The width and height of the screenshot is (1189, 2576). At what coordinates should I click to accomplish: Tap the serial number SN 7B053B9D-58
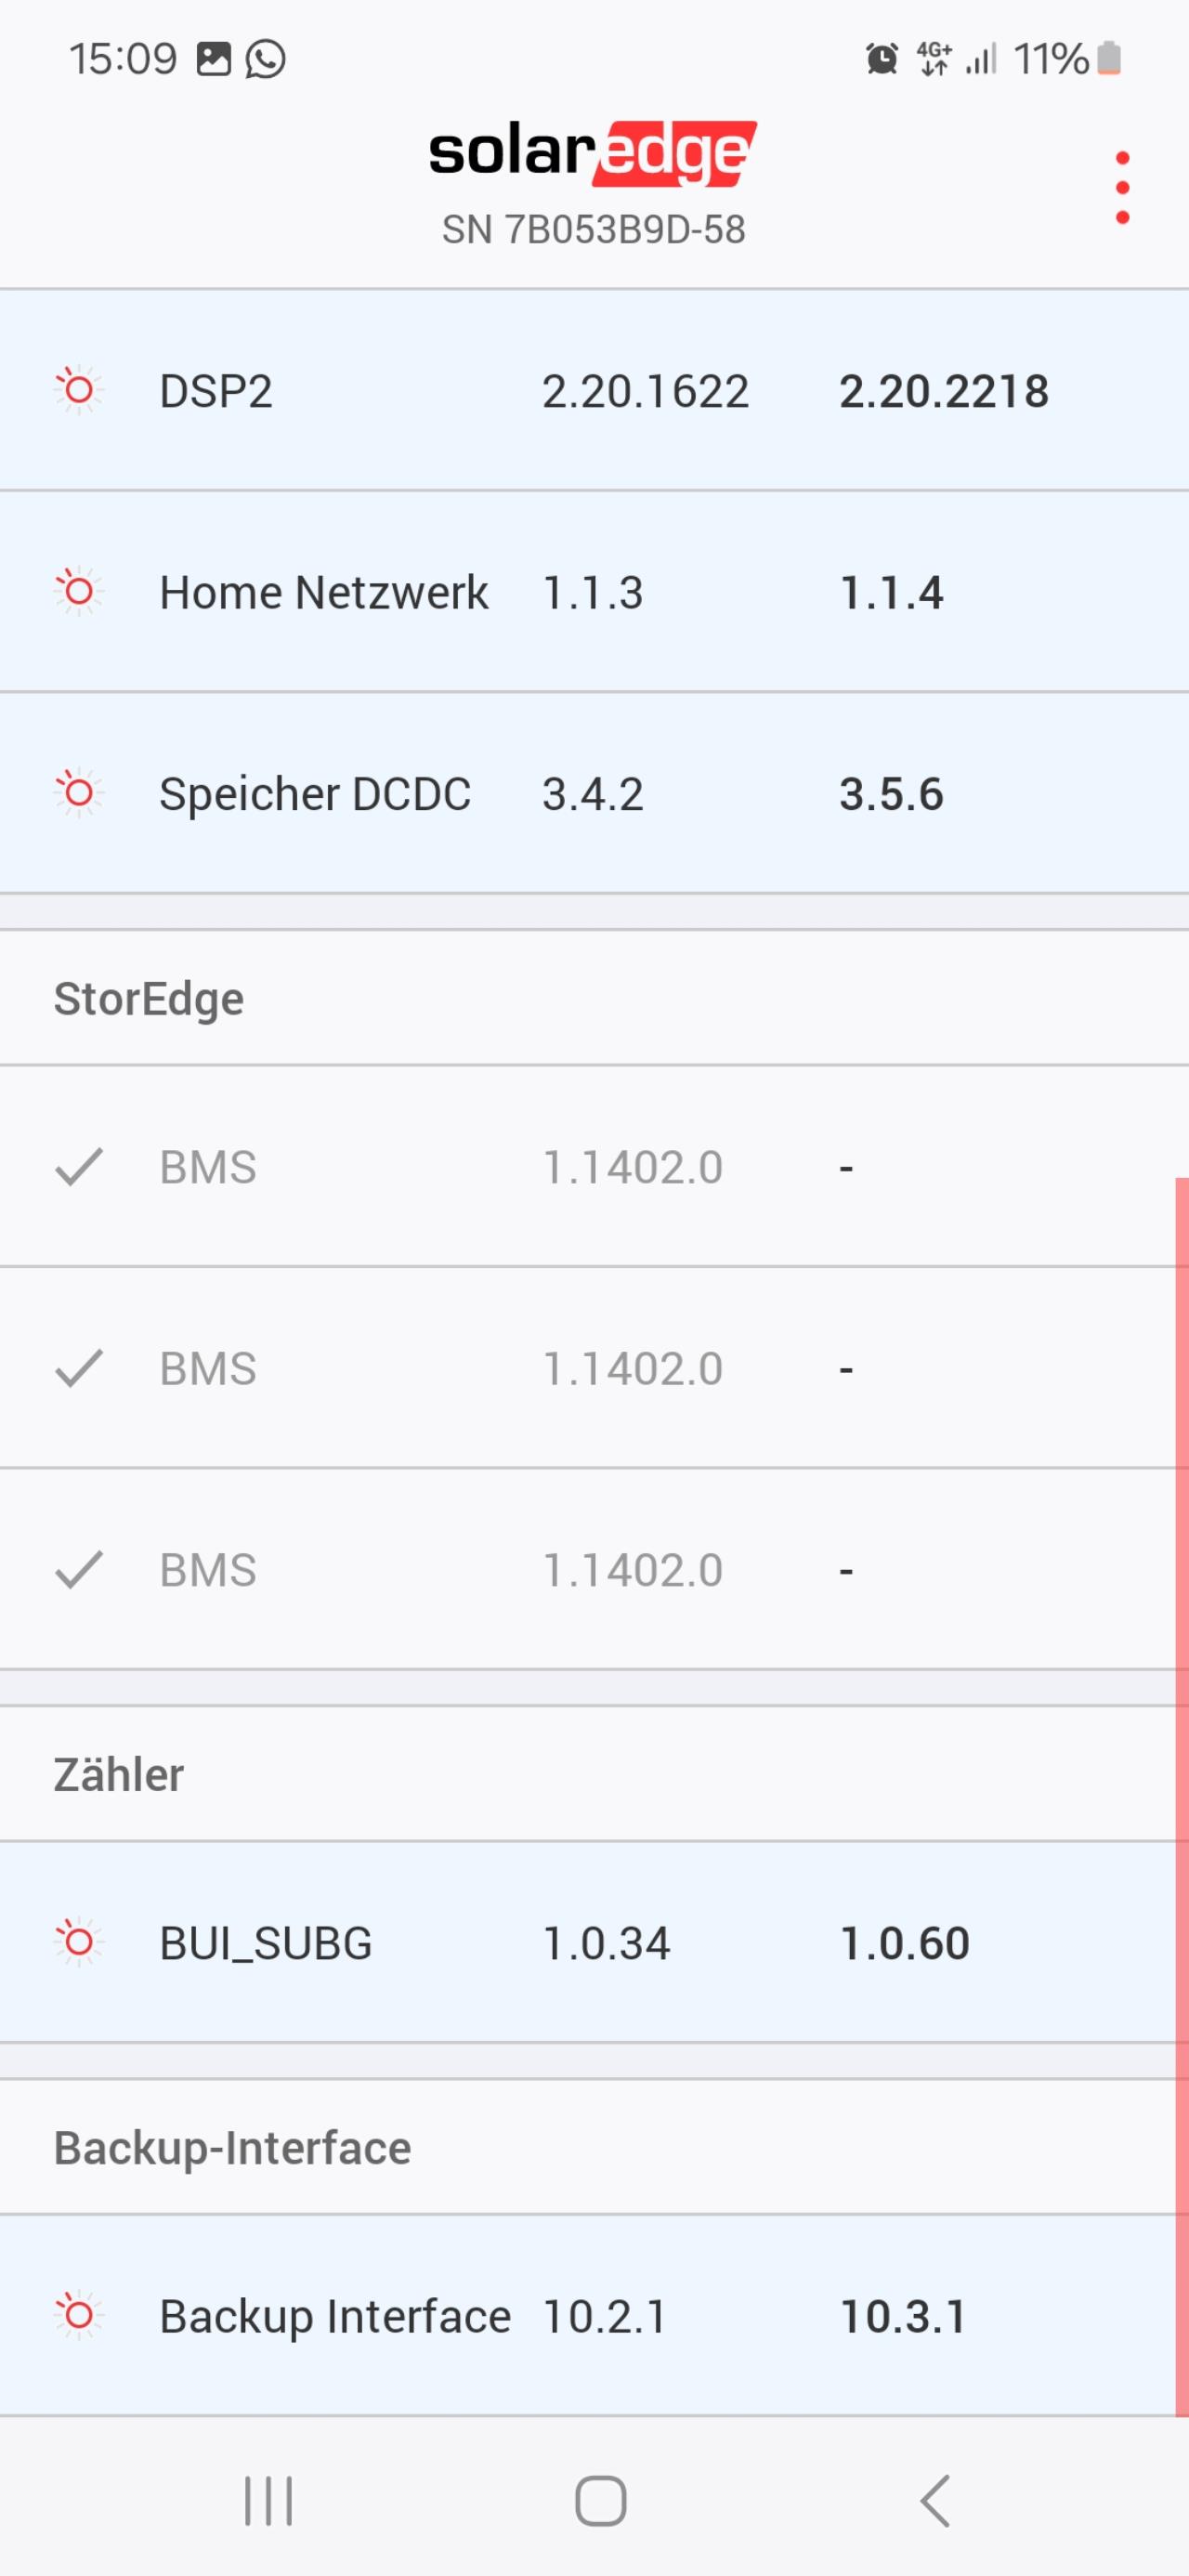(x=593, y=230)
